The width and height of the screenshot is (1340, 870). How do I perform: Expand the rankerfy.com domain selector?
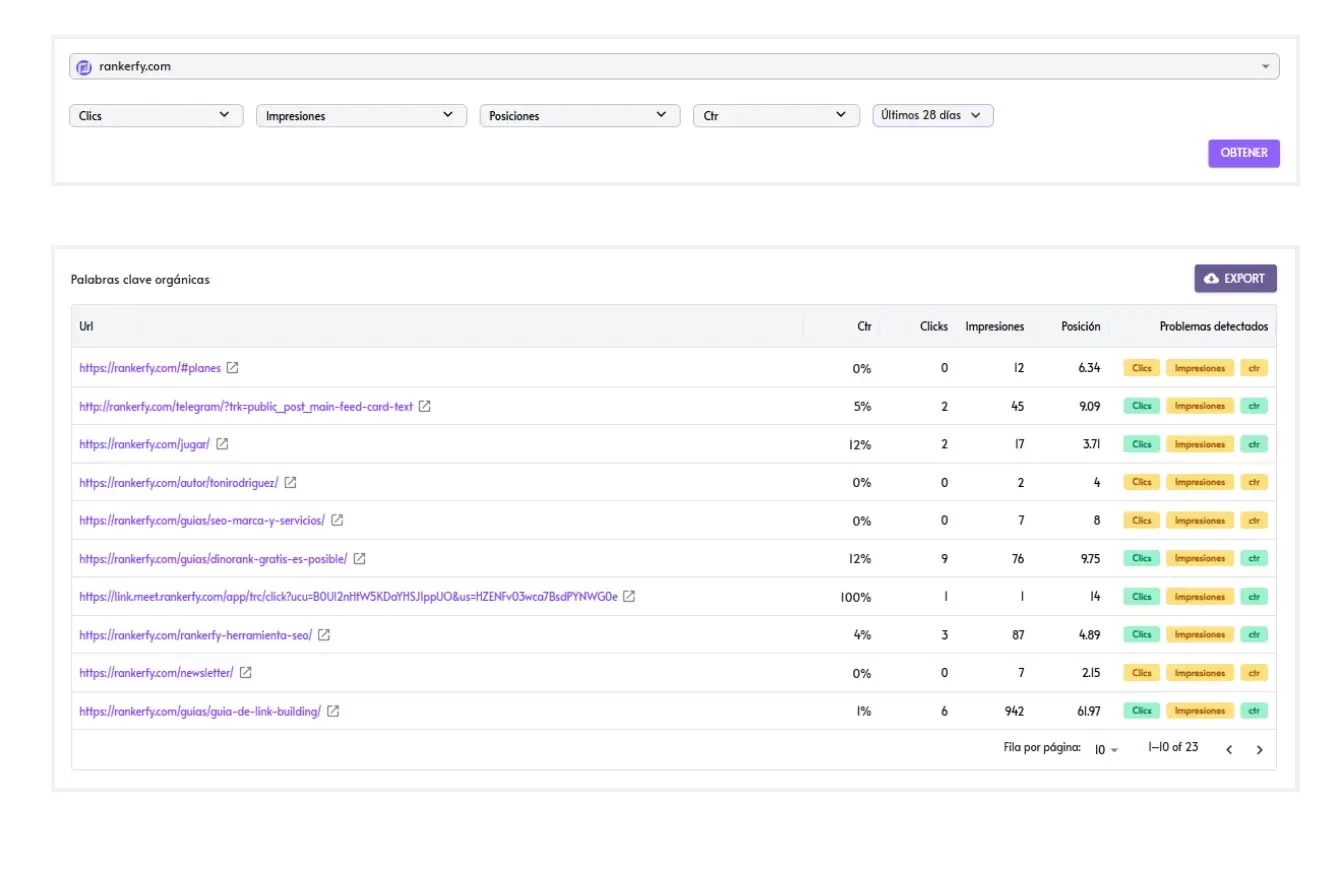click(674, 67)
